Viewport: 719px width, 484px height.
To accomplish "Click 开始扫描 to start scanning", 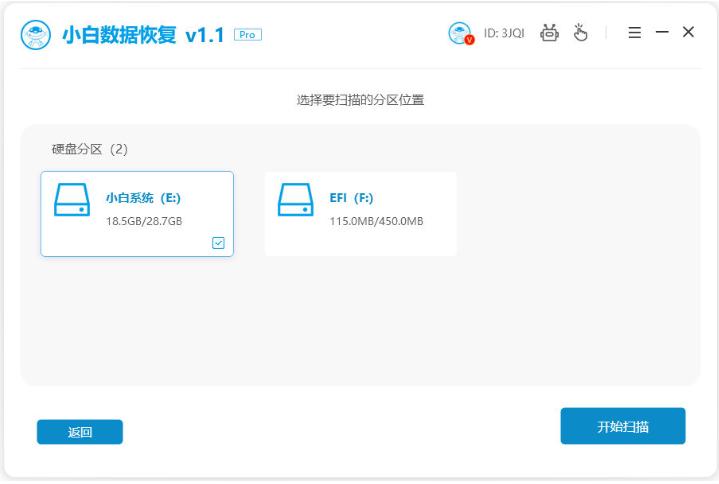I will (623, 426).
